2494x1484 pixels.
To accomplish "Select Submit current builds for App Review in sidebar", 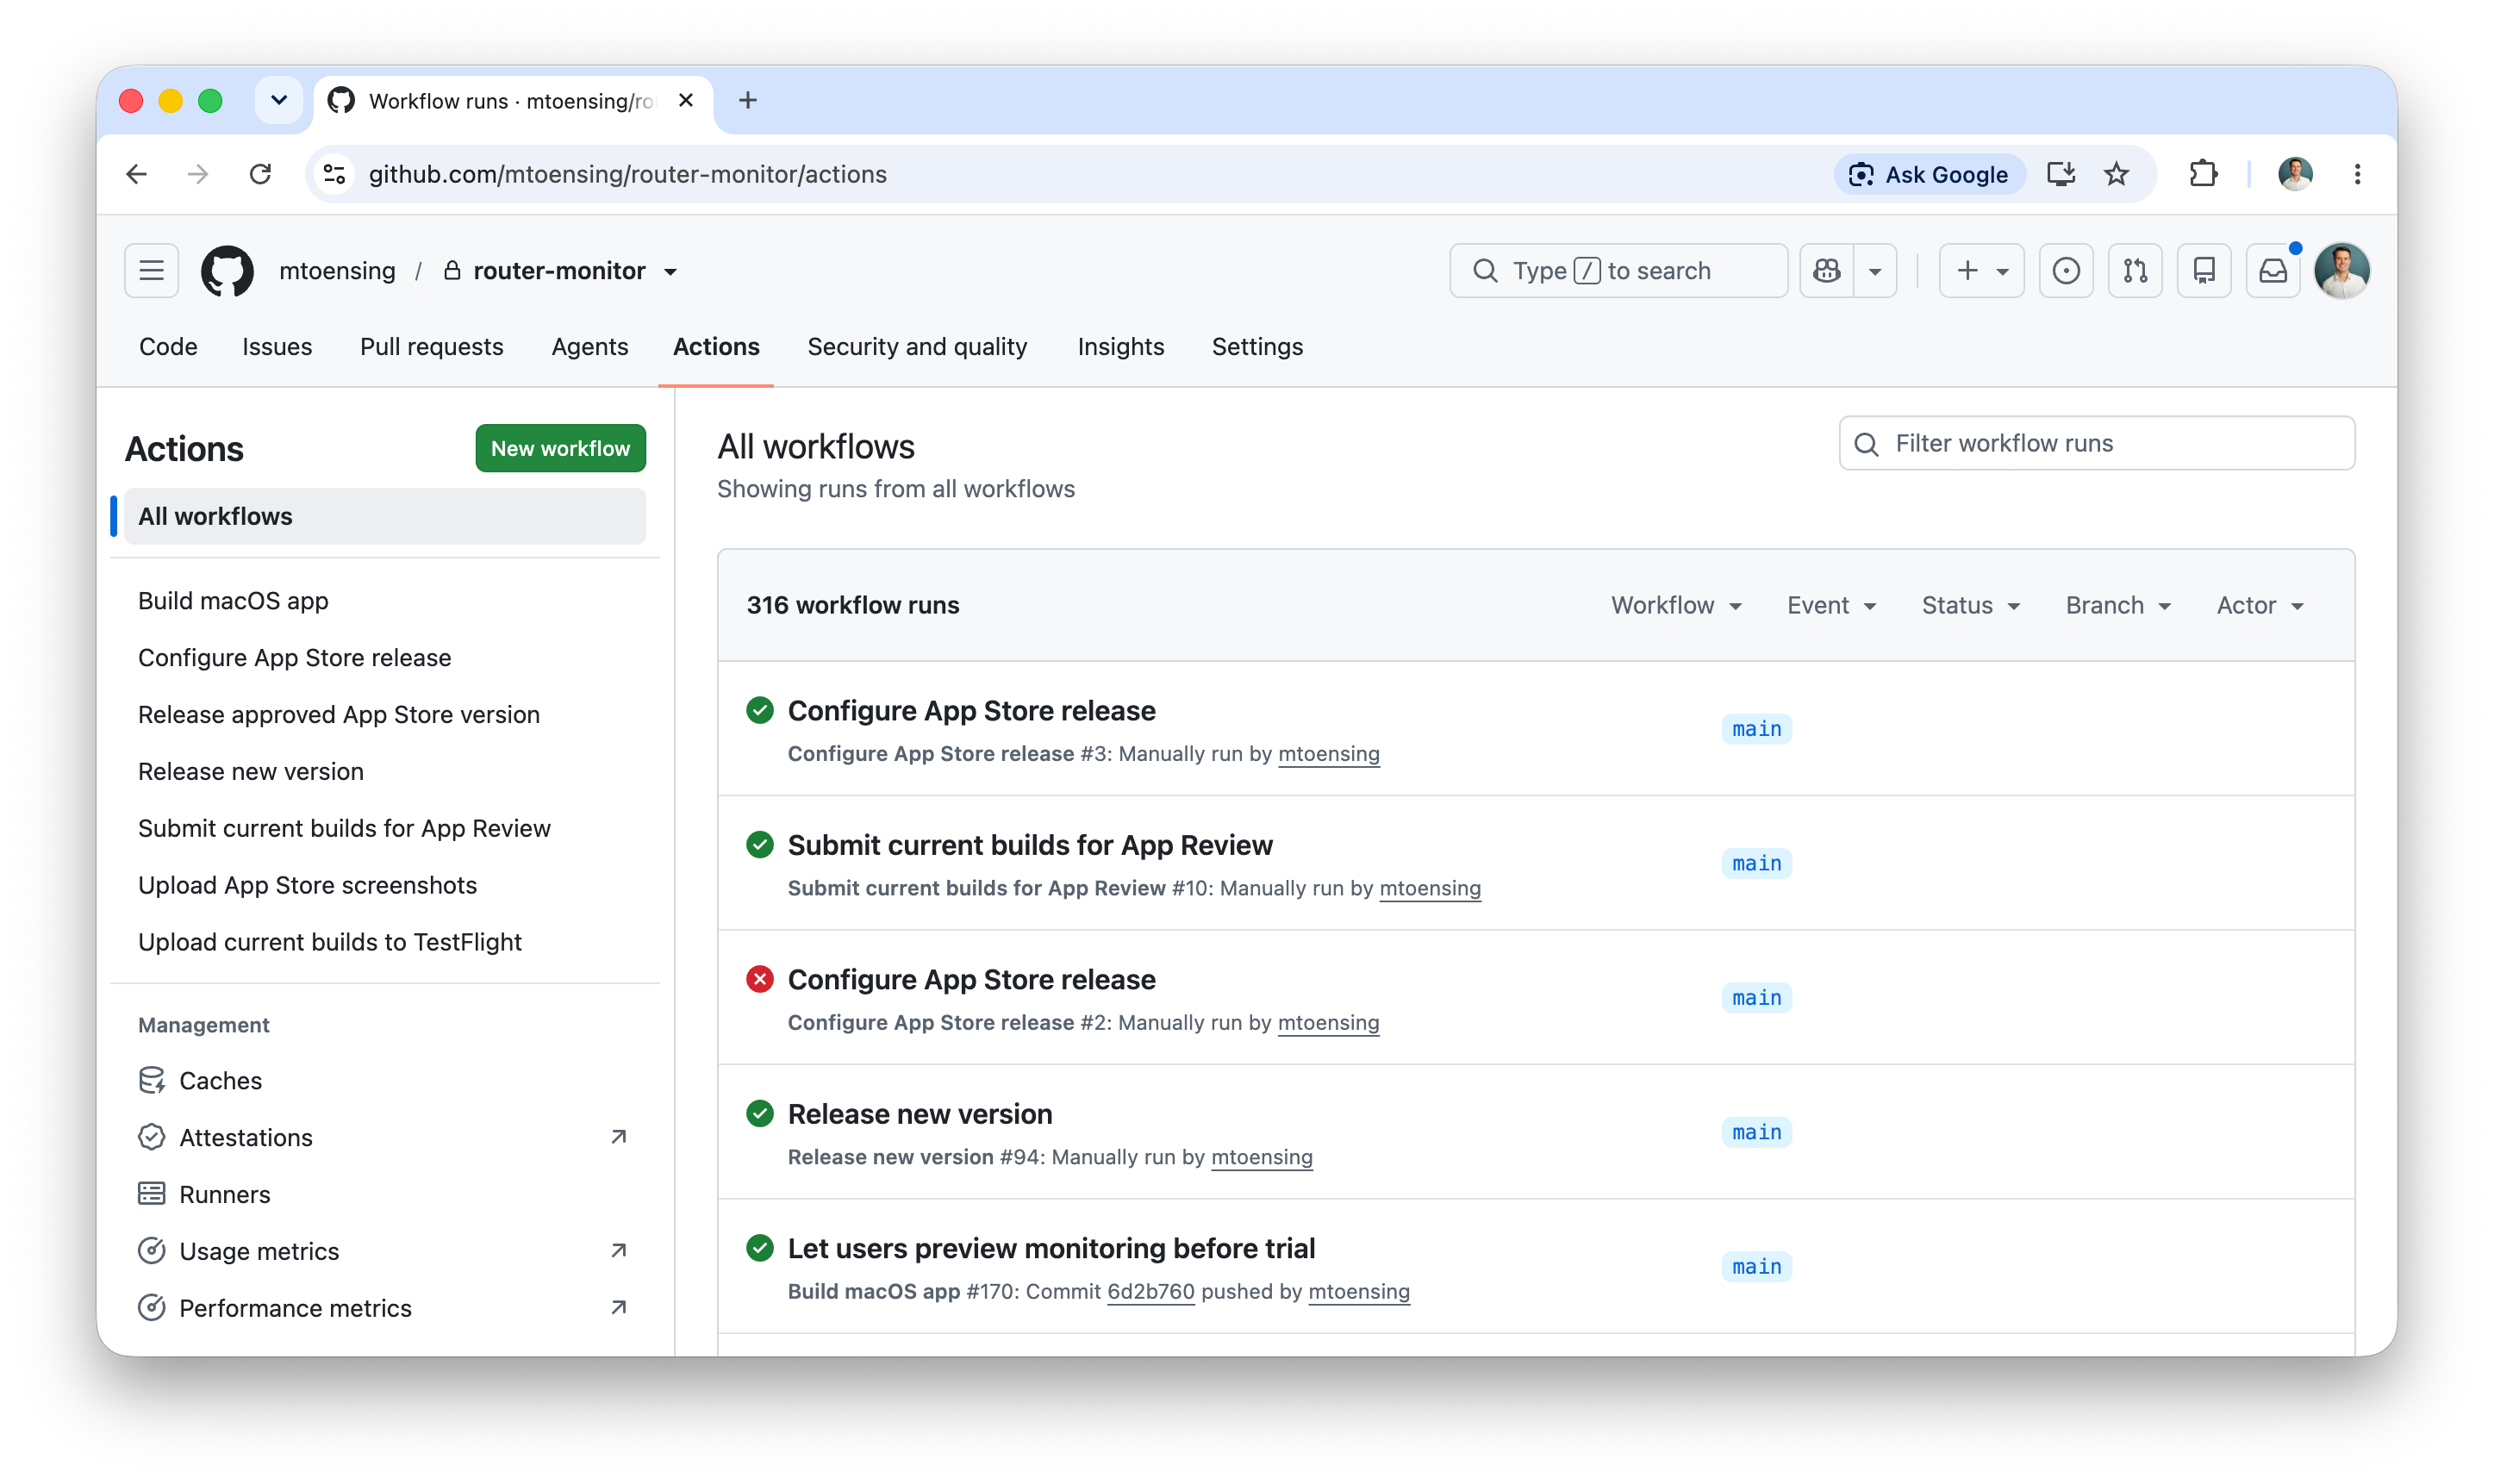I will [344, 829].
